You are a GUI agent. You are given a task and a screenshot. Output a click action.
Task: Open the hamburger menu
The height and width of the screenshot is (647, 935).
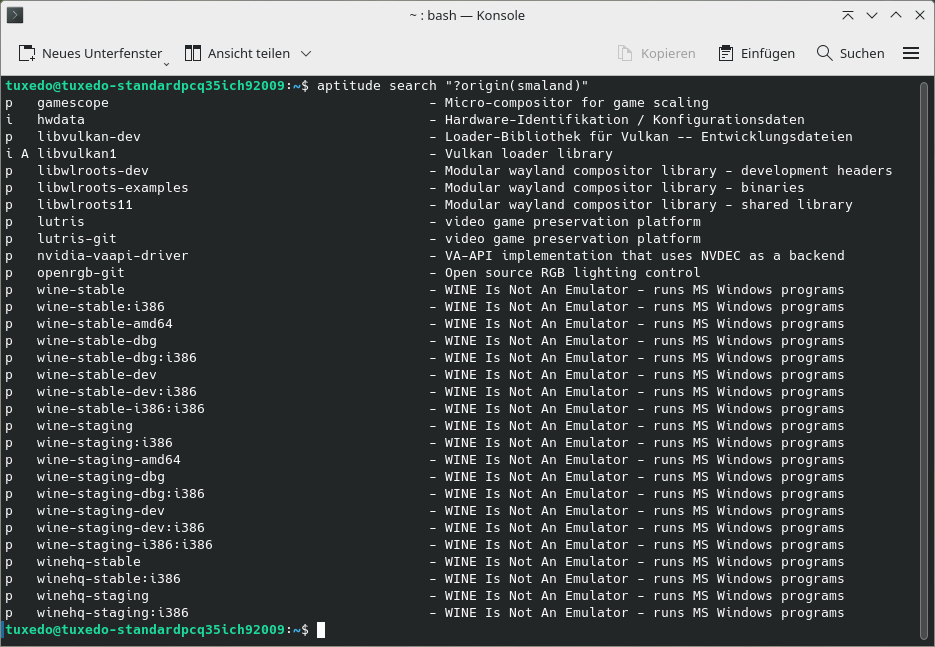[911, 54]
